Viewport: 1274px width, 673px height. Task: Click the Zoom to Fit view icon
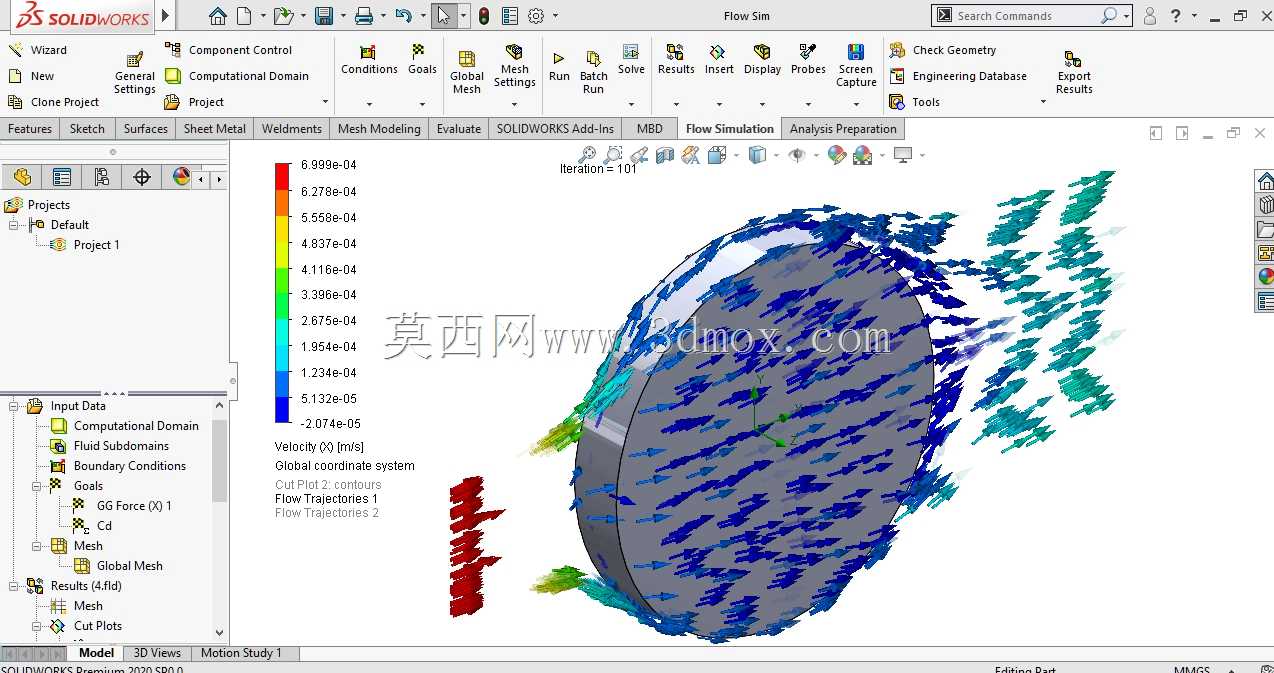(587, 154)
